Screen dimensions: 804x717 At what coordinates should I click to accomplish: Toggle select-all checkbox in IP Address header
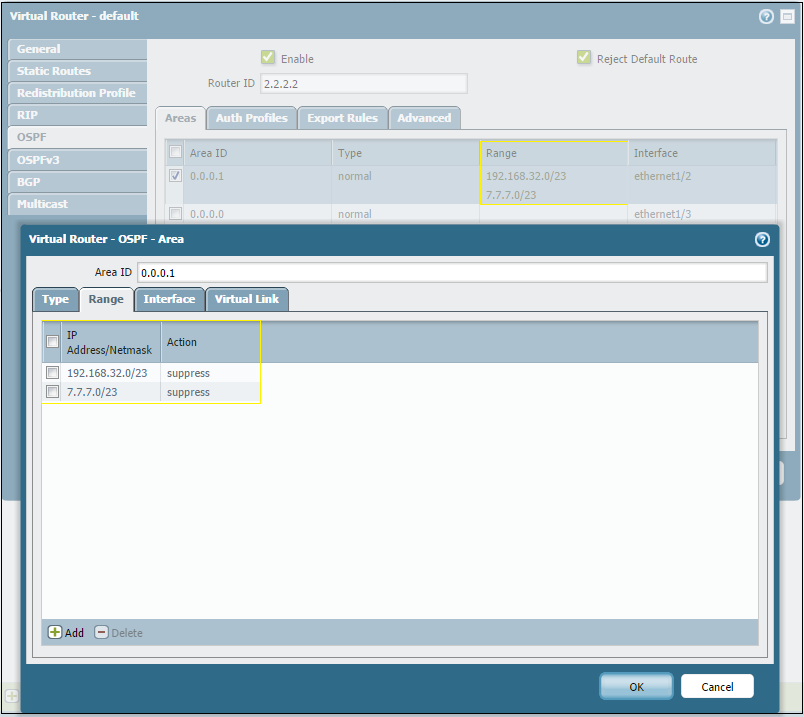53,342
